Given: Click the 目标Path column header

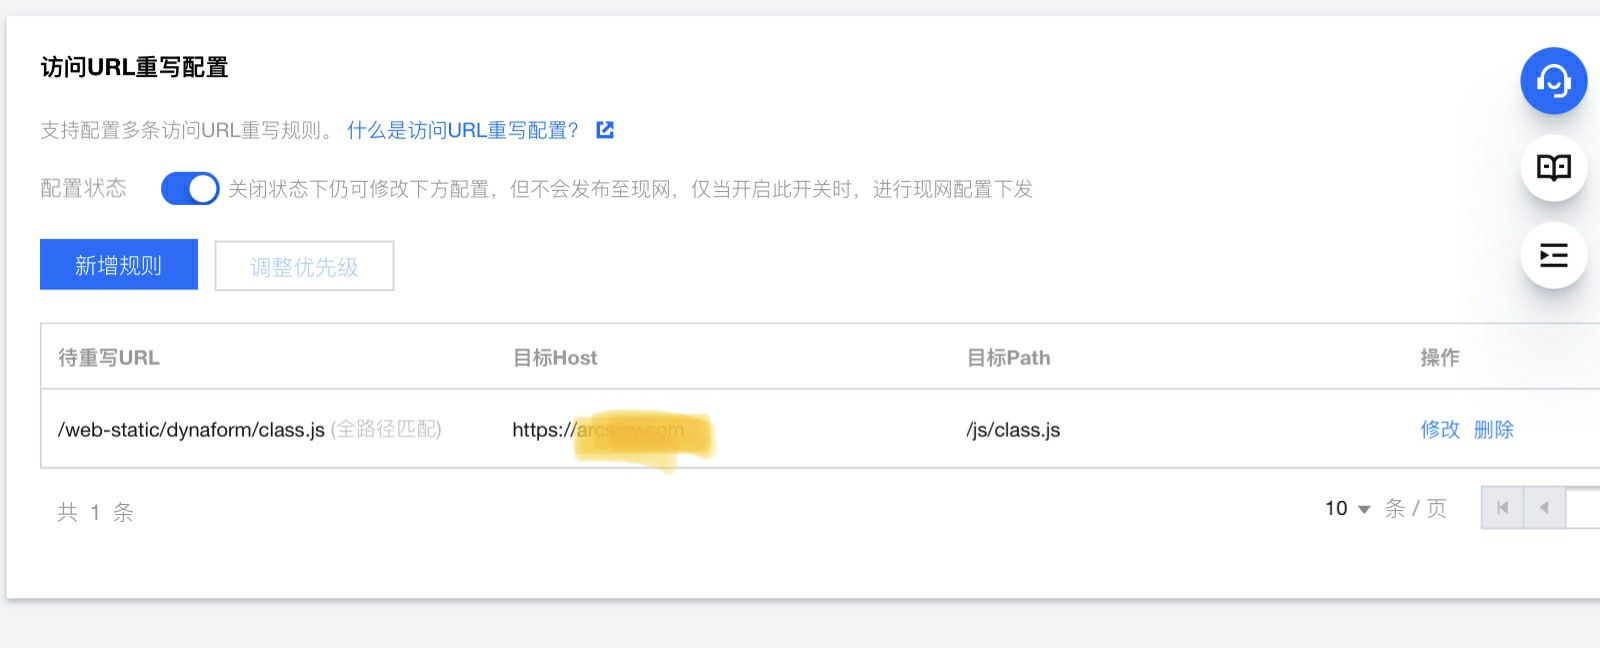Looking at the screenshot, I should [x=1008, y=358].
